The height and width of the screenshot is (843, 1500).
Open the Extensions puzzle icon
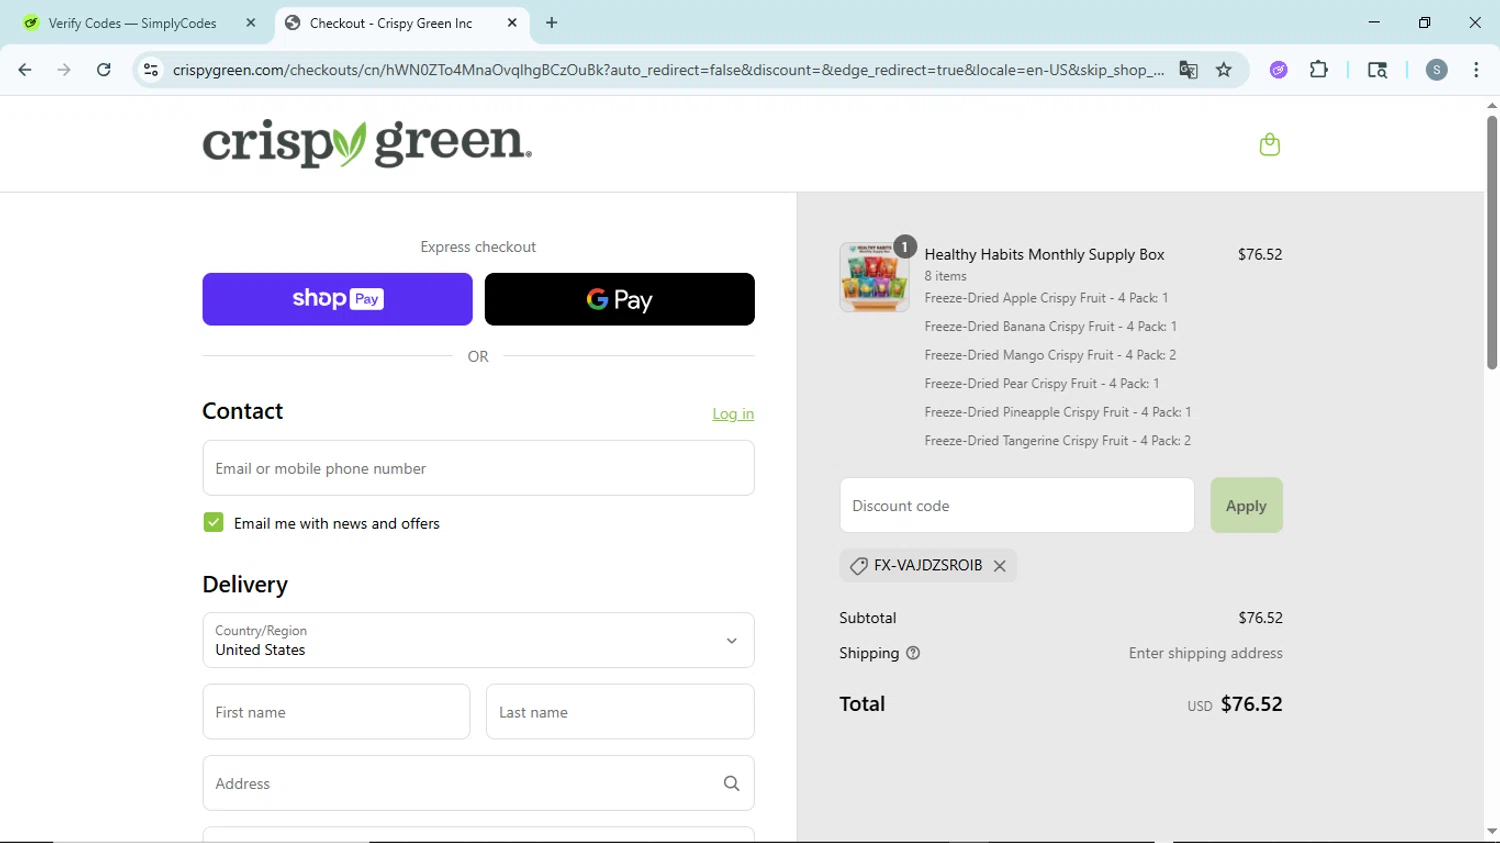(1318, 70)
